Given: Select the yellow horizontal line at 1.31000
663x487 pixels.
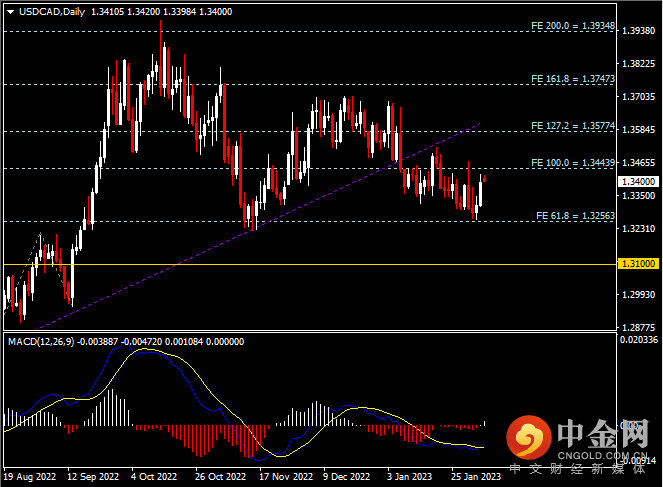Looking at the screenshot, I should click(x=300, y=264).
